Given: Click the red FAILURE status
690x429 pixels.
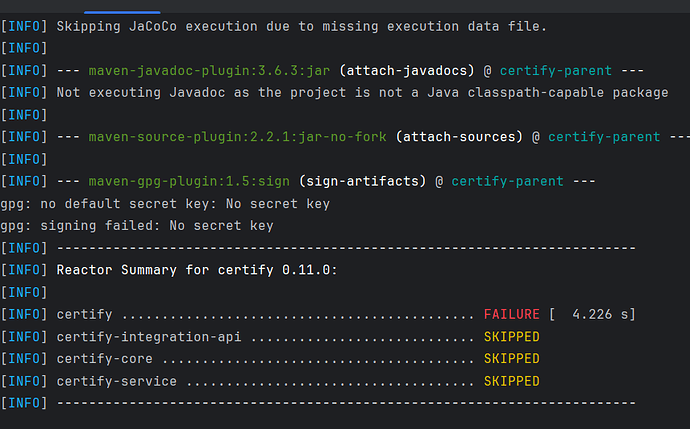Looking at the screenshot, I should click(511, 315).
